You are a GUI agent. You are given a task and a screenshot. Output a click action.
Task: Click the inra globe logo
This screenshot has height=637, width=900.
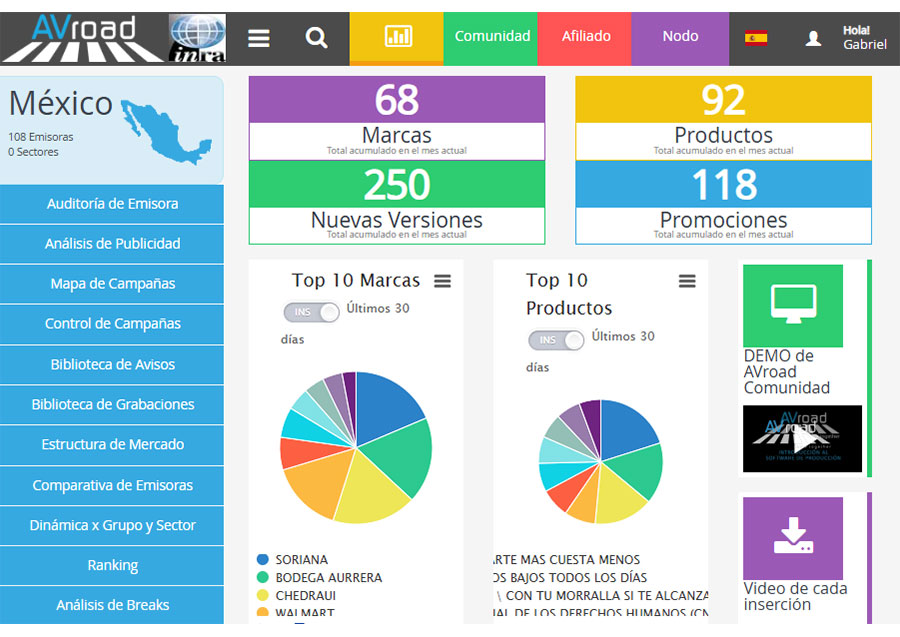[x=197, y=38]
